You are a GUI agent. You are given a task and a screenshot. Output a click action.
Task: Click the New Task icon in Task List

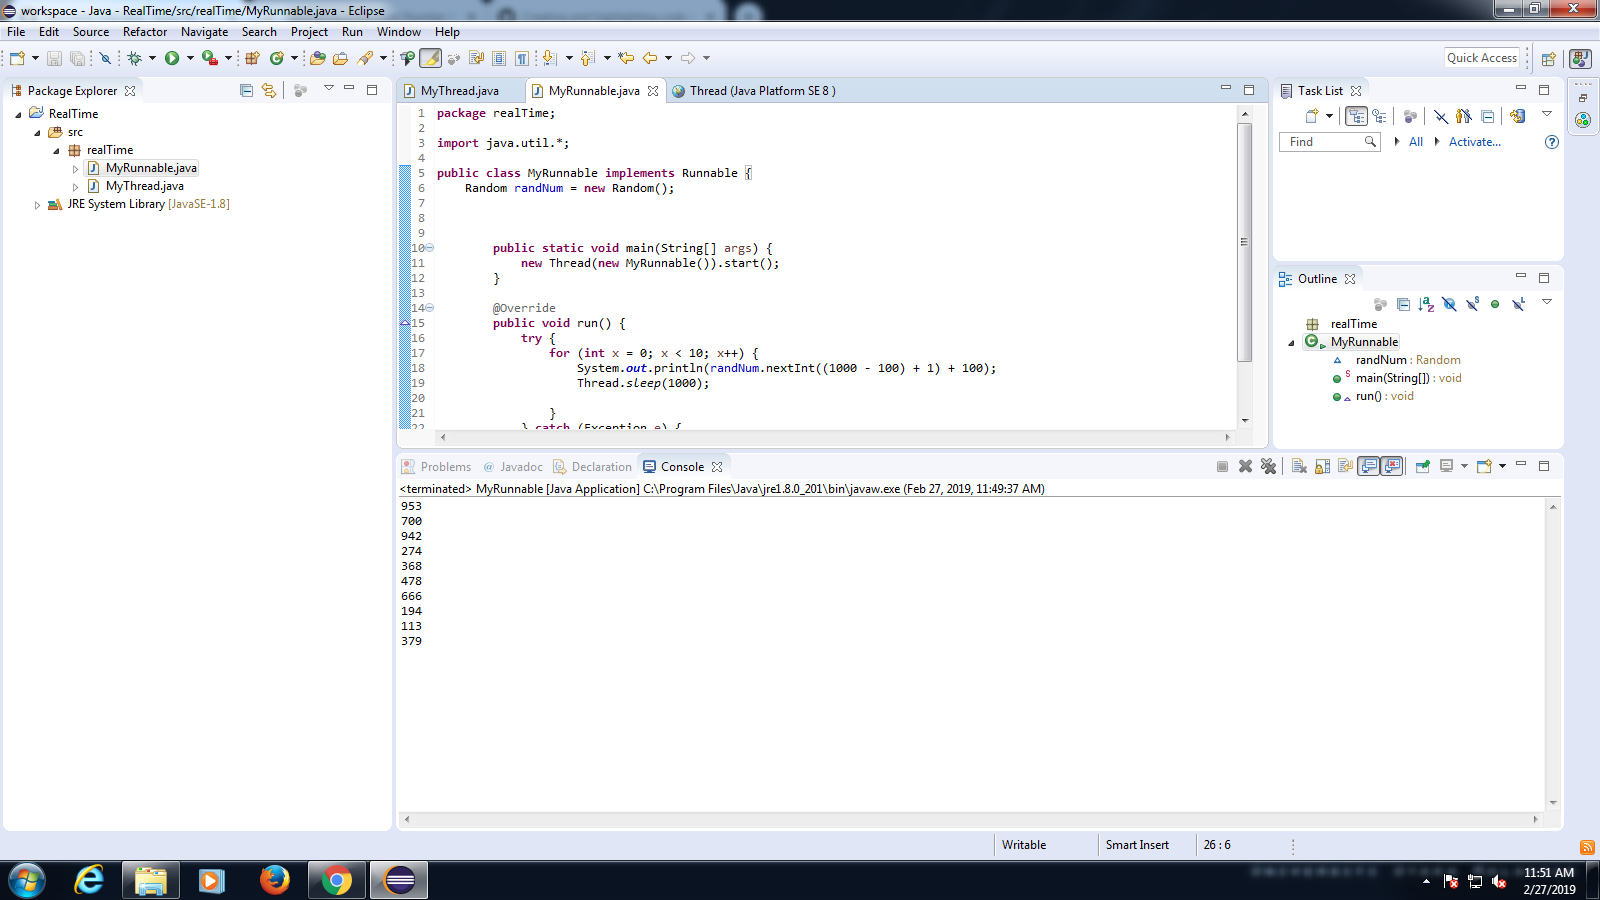tap(1312, 116)
